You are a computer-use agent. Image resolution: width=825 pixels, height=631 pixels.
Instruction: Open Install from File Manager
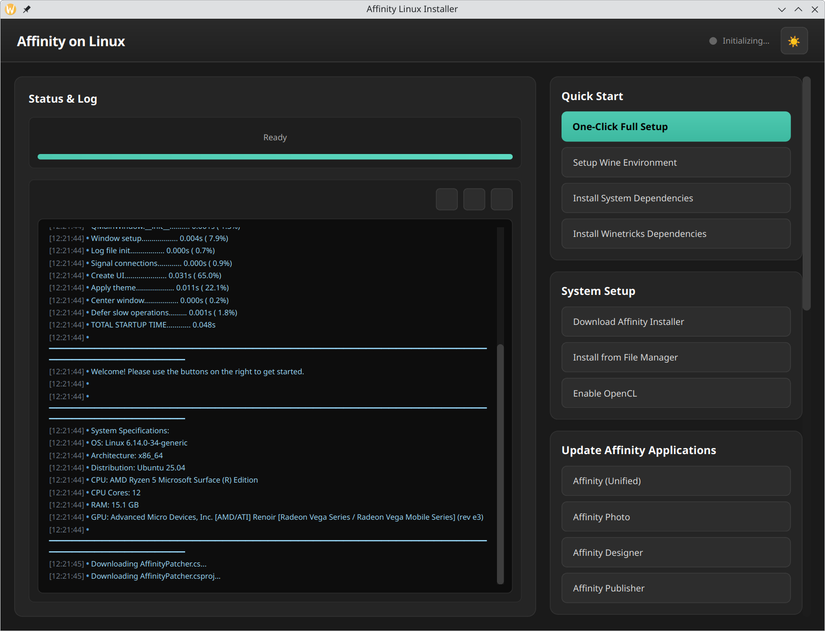pos(675,357)
